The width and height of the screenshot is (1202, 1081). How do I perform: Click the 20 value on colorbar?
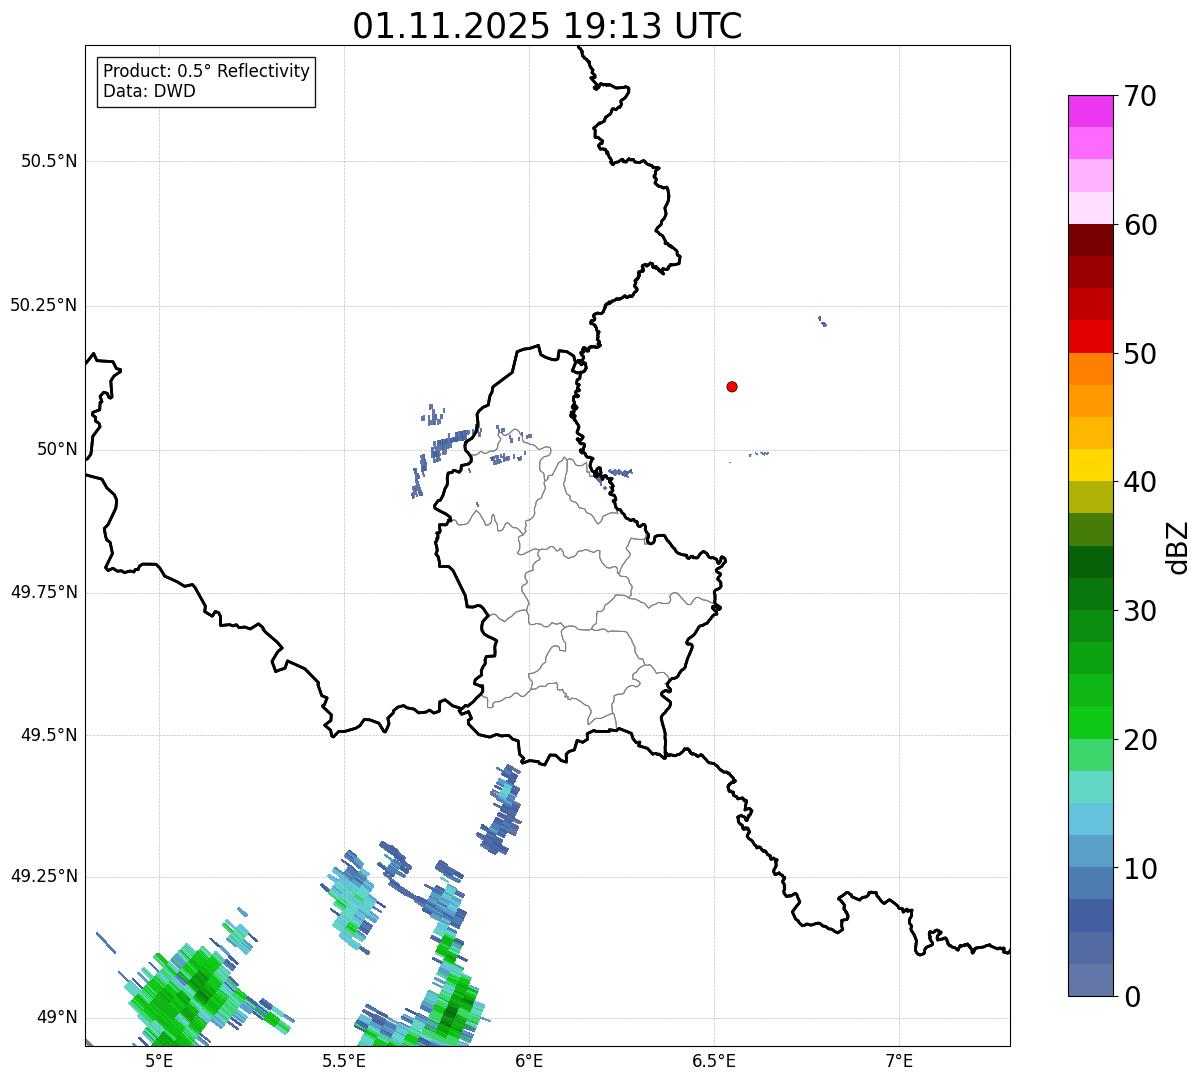1140,740
